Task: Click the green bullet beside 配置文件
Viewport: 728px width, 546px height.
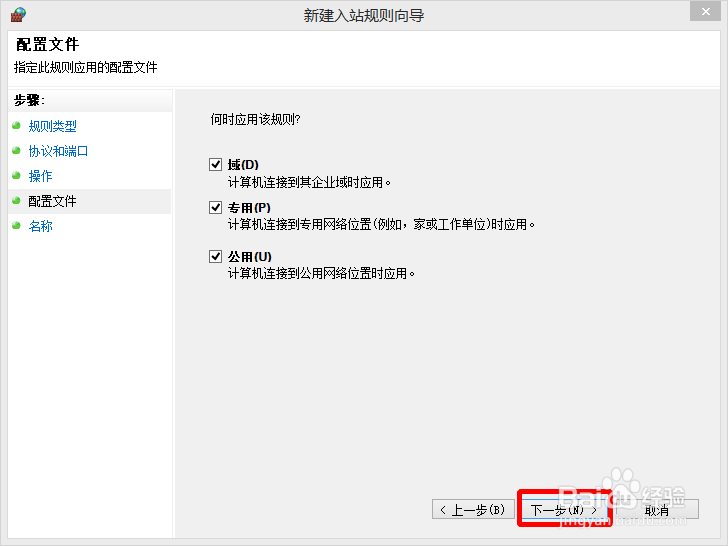Action: coord(17,201)
